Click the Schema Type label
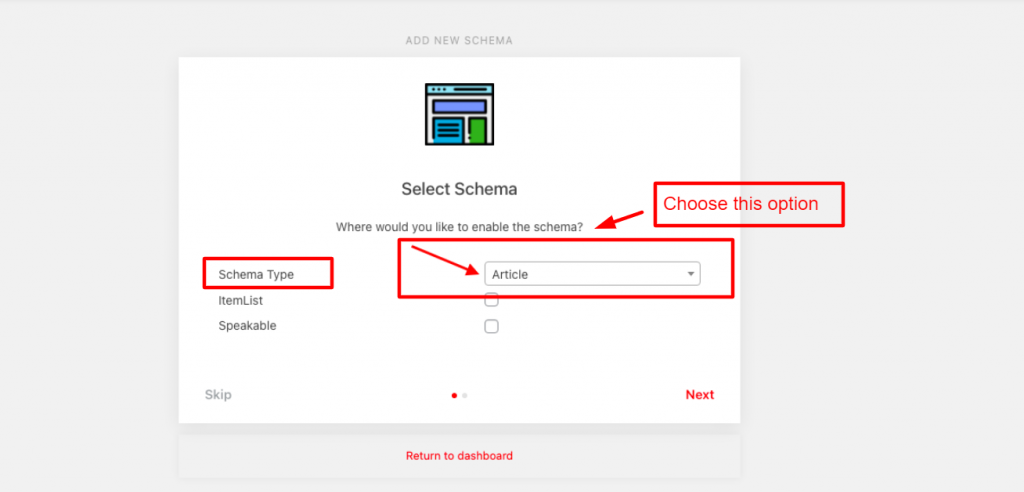This screenshot has width=1024, height=492. (x=257, y=274)
